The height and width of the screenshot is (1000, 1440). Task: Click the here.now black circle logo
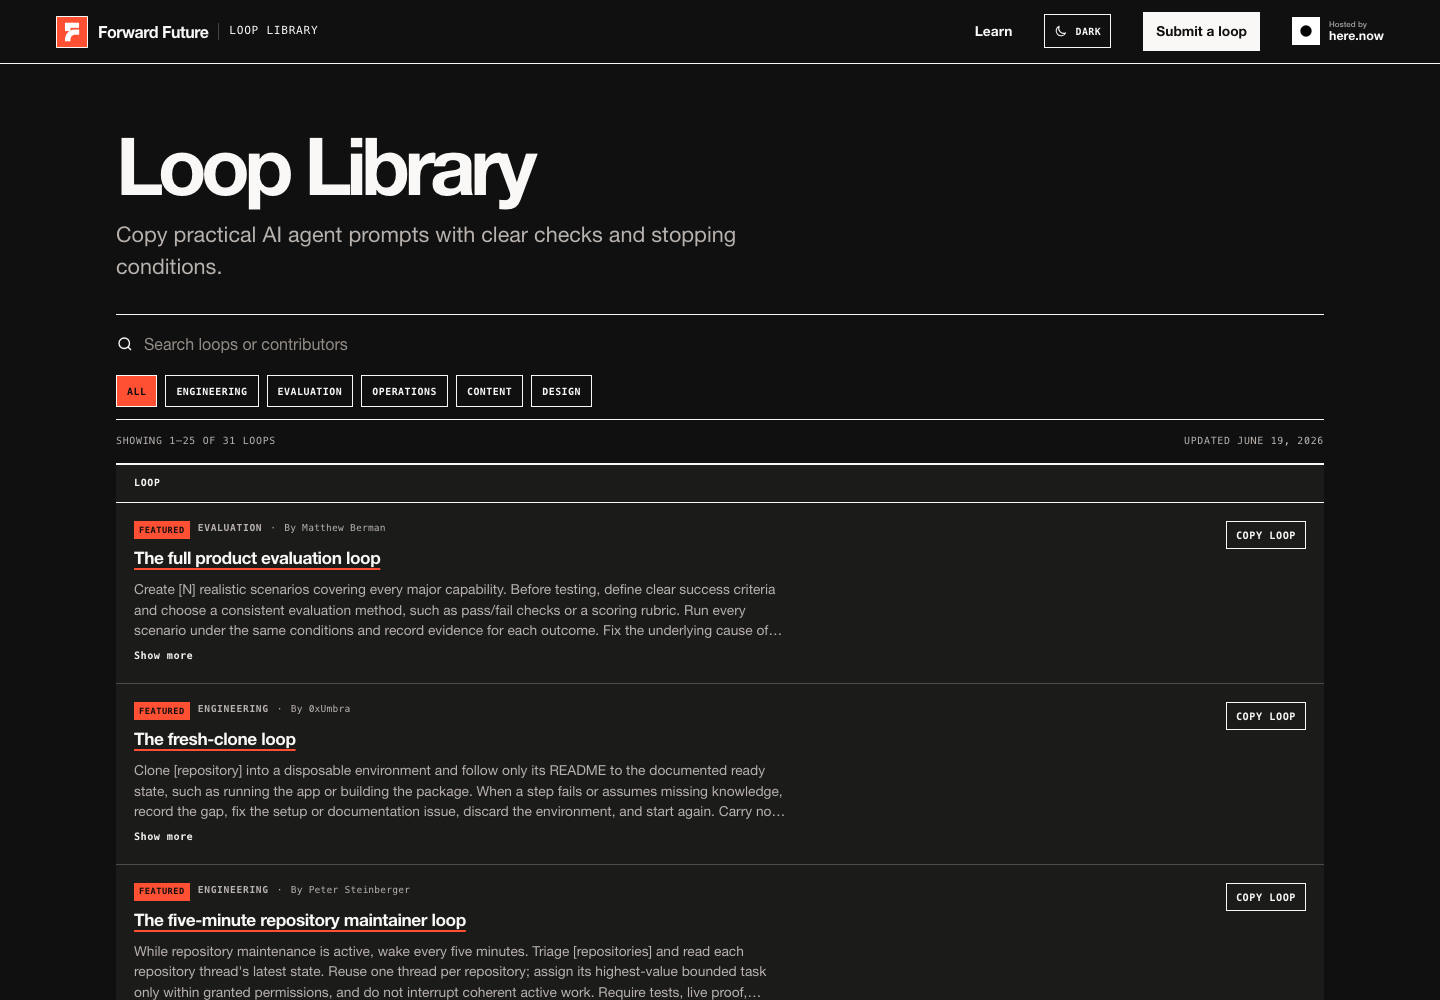tap(1306, 31)
